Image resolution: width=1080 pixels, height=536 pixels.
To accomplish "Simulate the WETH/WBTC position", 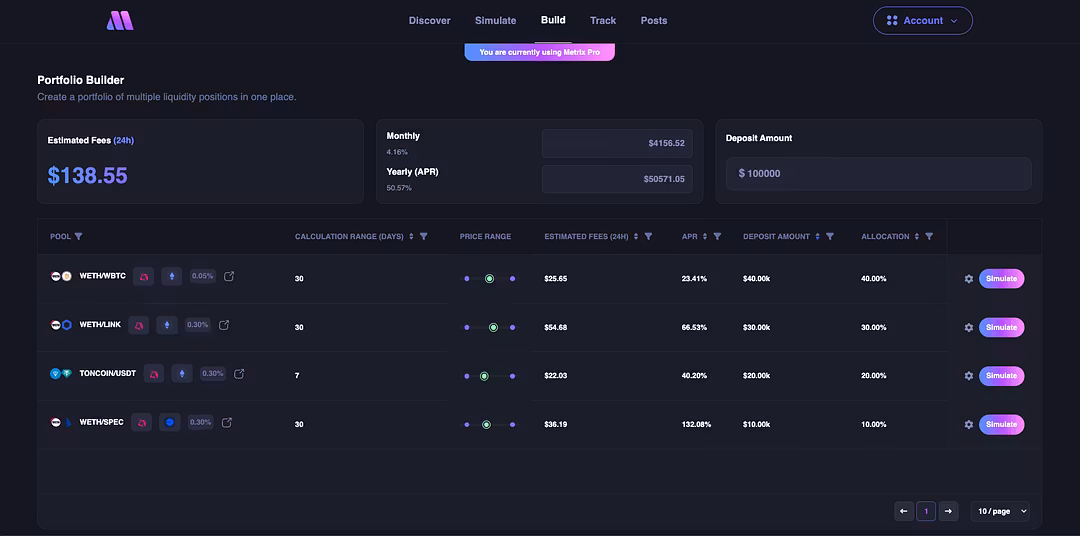I will click(x=1001, y=279).
